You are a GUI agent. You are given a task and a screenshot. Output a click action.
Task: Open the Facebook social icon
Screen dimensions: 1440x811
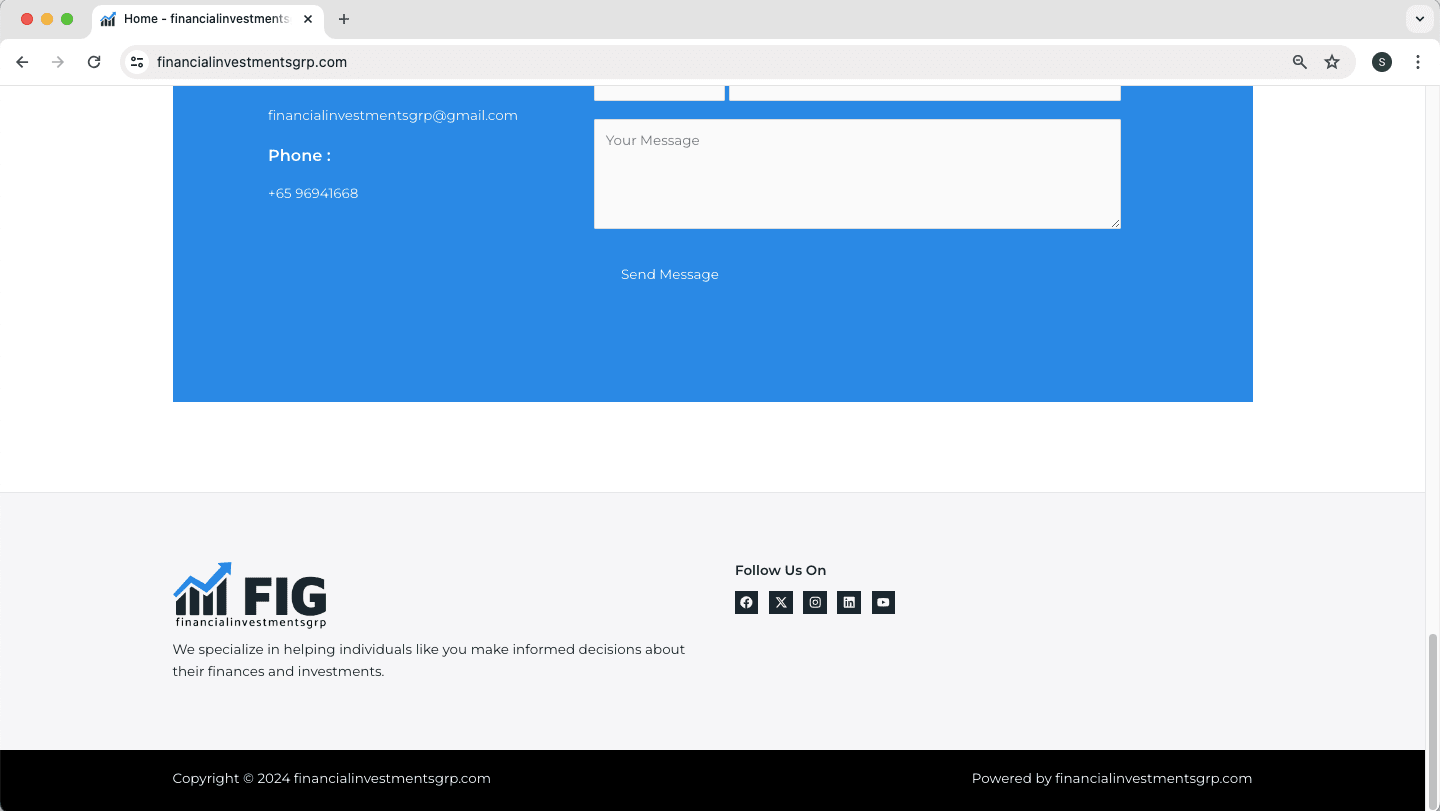(x=746, y=602)
